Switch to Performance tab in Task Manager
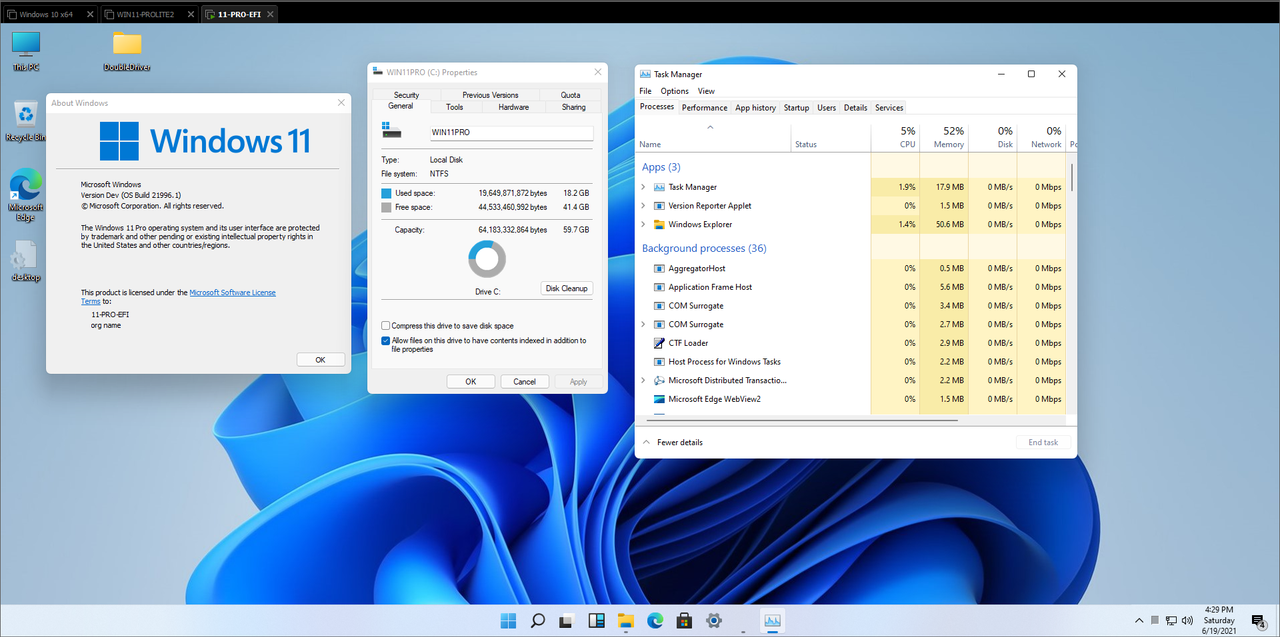This screenshot has width=1280, height=637. [x=705, y=108]
